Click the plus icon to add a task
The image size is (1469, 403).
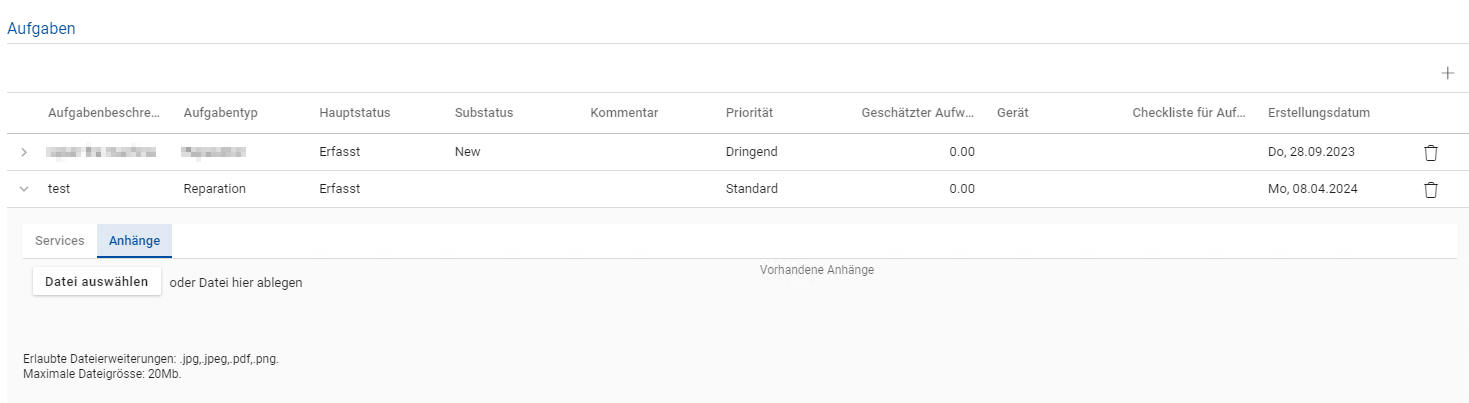(1447, 74)
